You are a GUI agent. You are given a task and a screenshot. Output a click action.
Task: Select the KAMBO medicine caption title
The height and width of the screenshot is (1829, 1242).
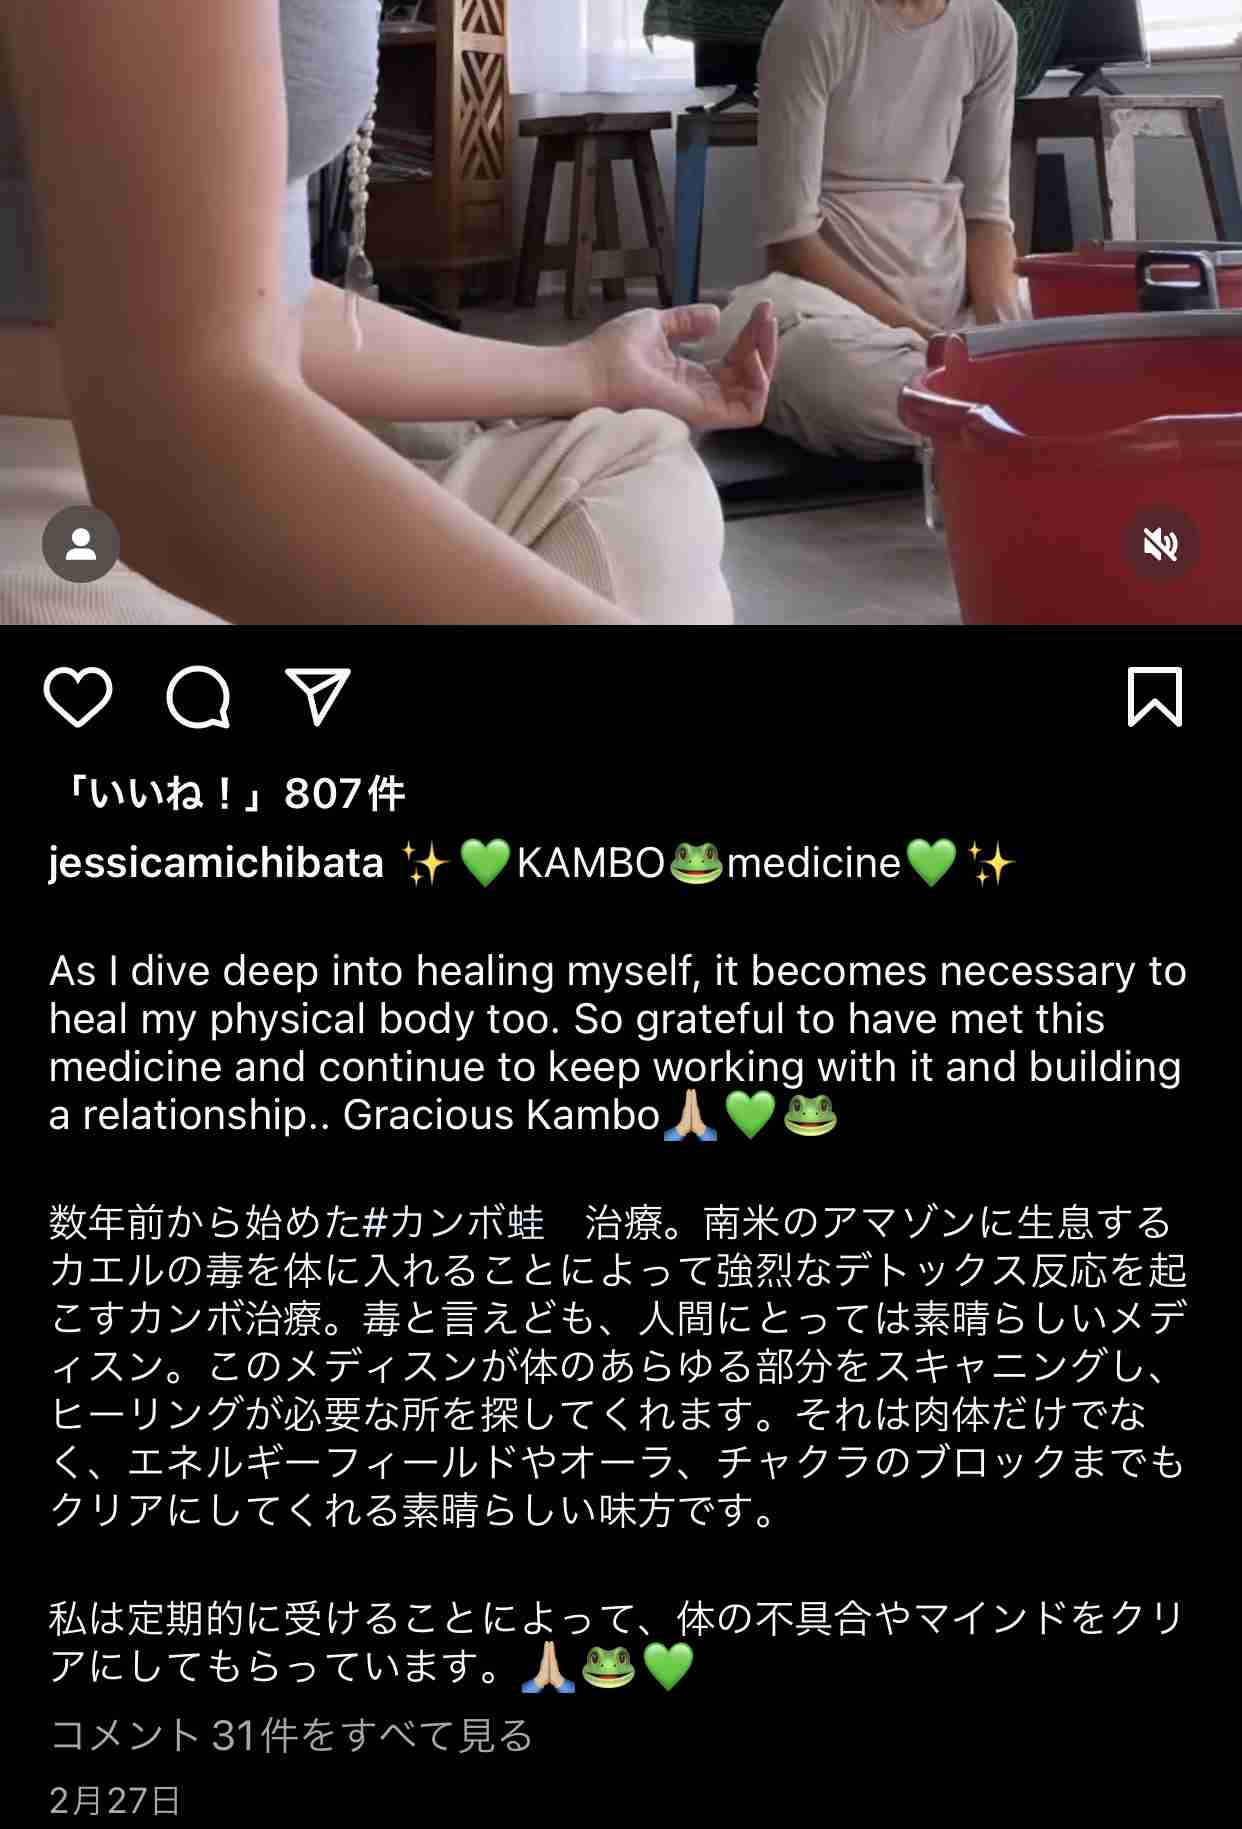[708, 862]
